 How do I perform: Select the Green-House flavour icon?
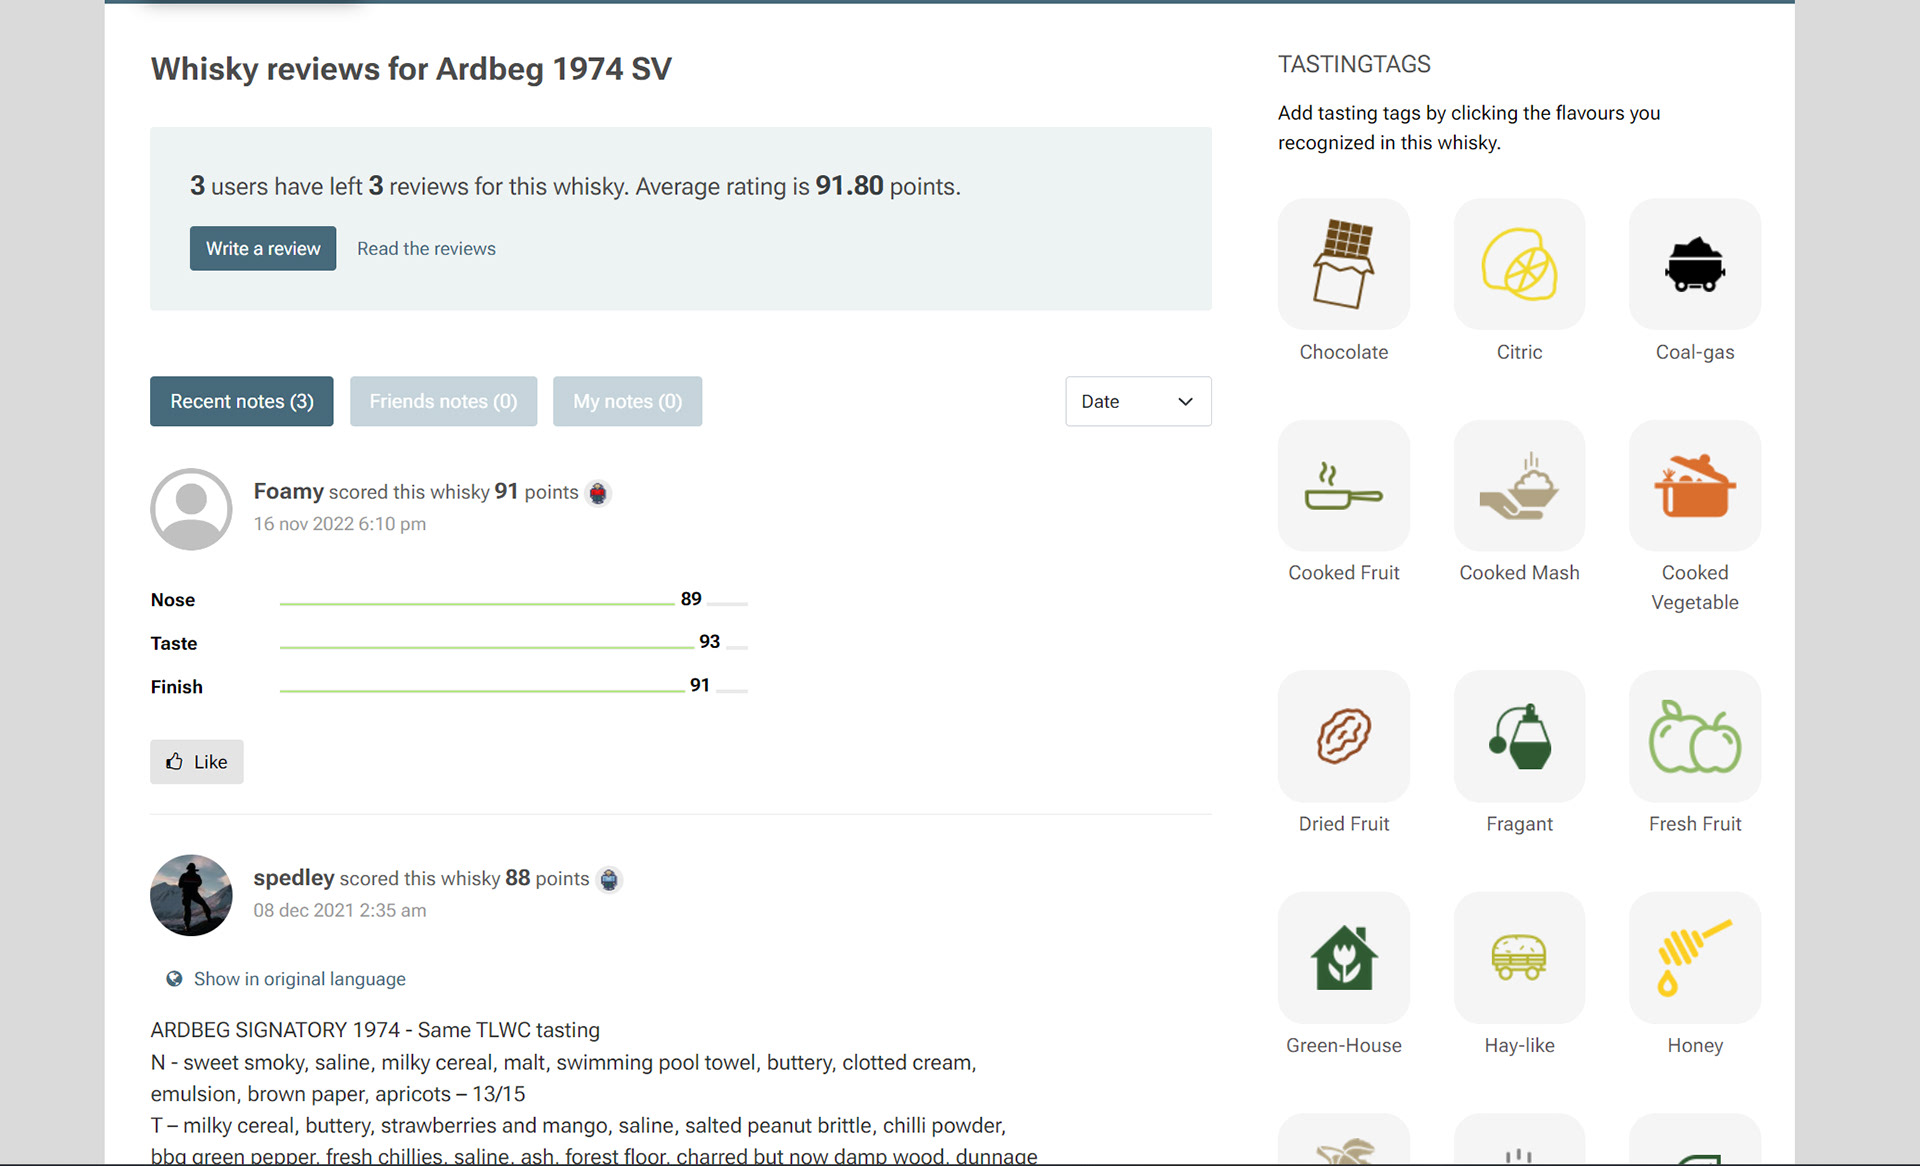pyautogui.click(x=1343, y=958)
